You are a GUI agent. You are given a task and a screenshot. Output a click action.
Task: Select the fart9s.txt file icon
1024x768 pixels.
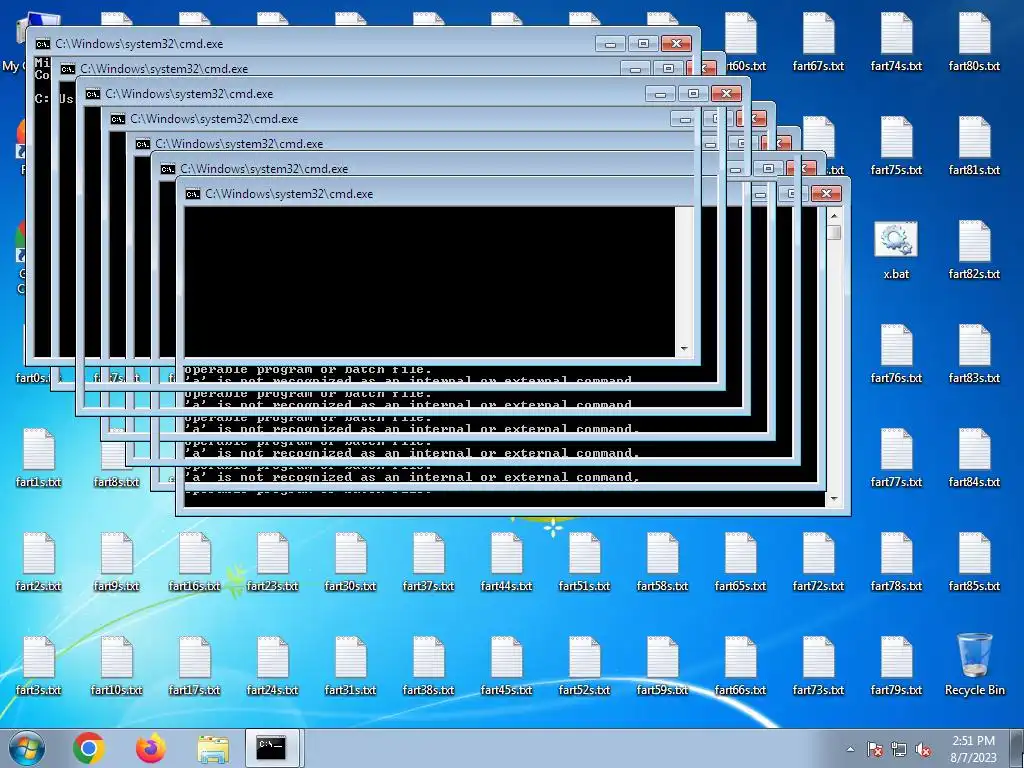click(116, 562)
